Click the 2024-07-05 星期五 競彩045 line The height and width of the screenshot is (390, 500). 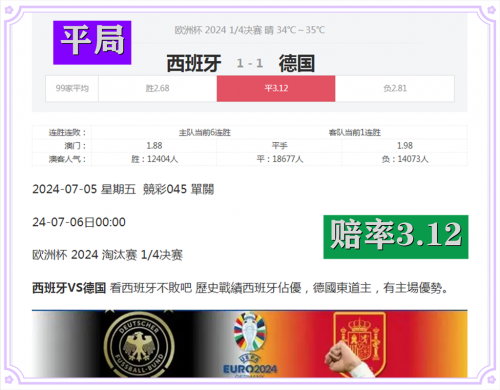[x=123, y=189]
